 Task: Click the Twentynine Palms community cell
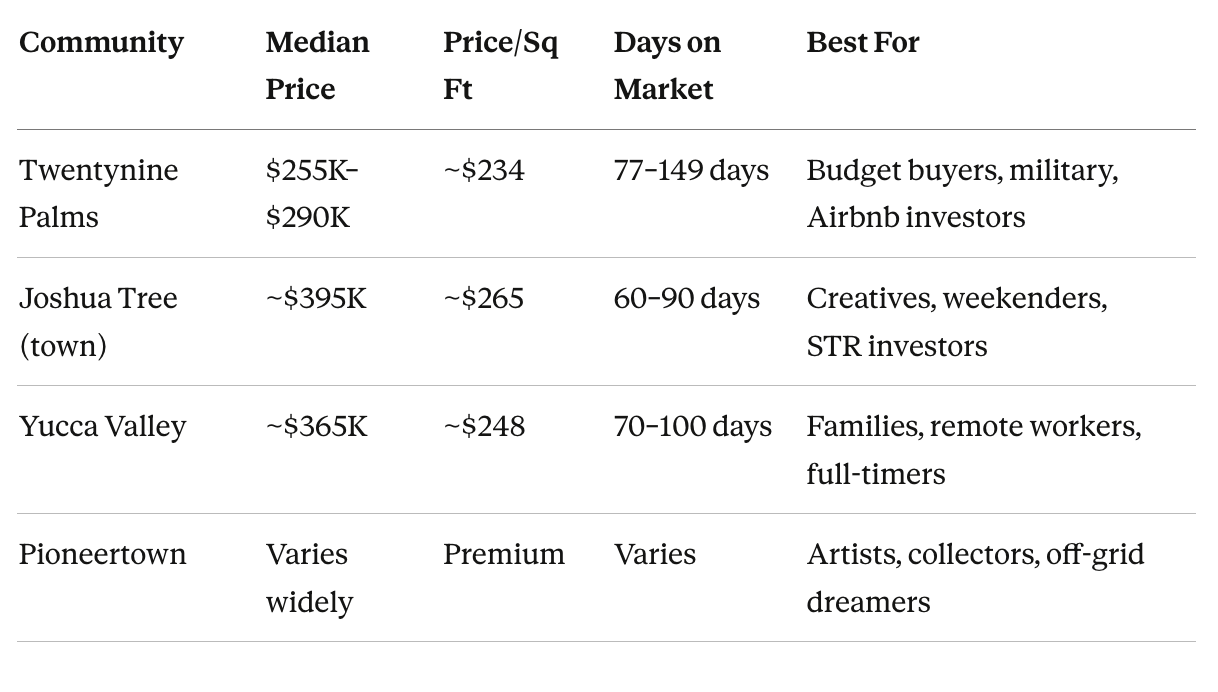pos(98,194)
